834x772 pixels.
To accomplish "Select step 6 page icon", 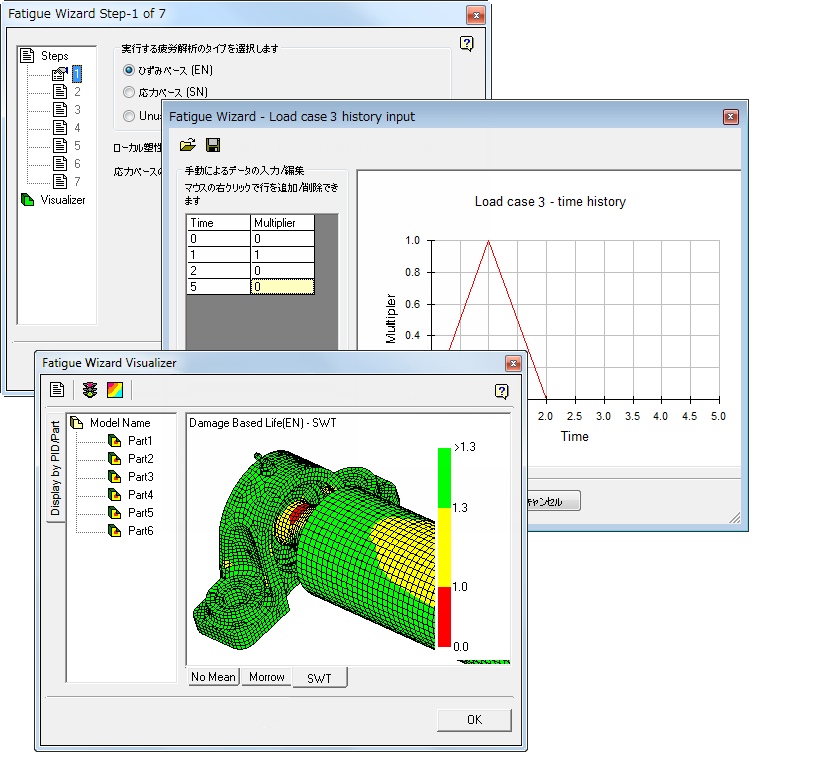I will [60, 163].
